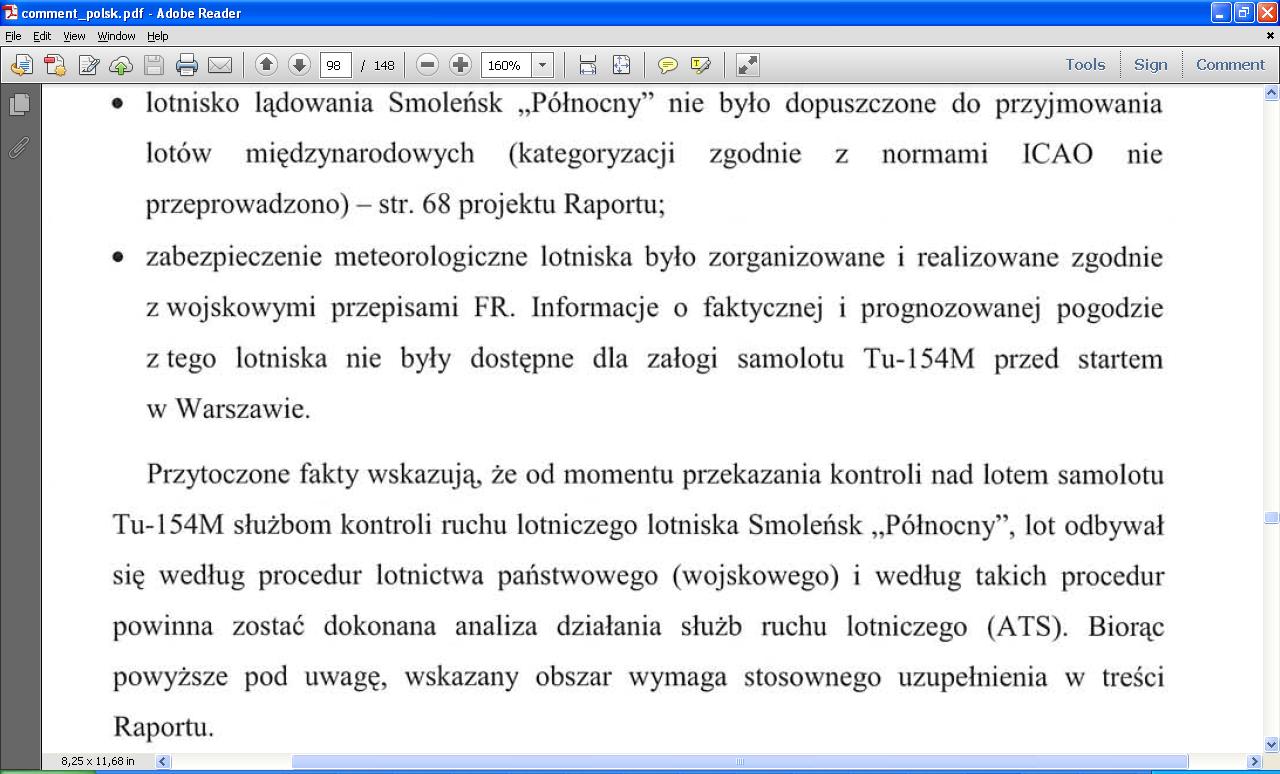Click the Adobe Reader title bar icon
Image resolution: width=1280 pixels, height=774 pixels.
click(11, 13)
